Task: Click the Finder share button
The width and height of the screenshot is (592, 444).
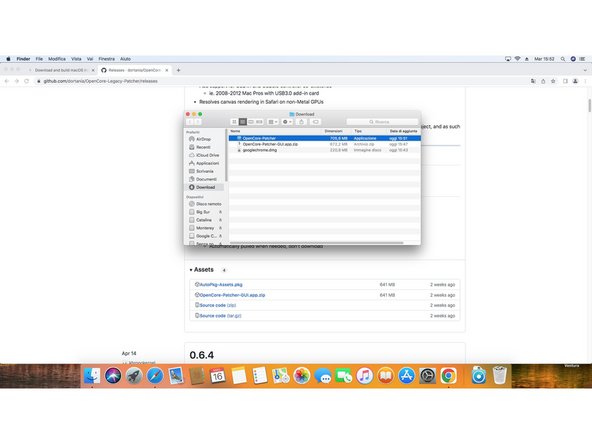Action: click(x=301, y=122)
